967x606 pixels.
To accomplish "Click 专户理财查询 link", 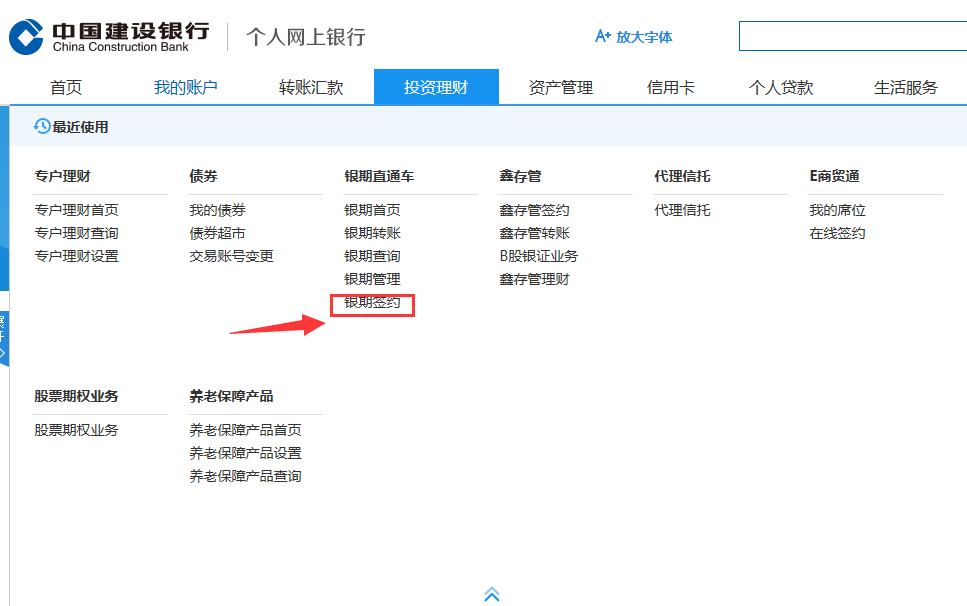I will click(x=76, y=233).
